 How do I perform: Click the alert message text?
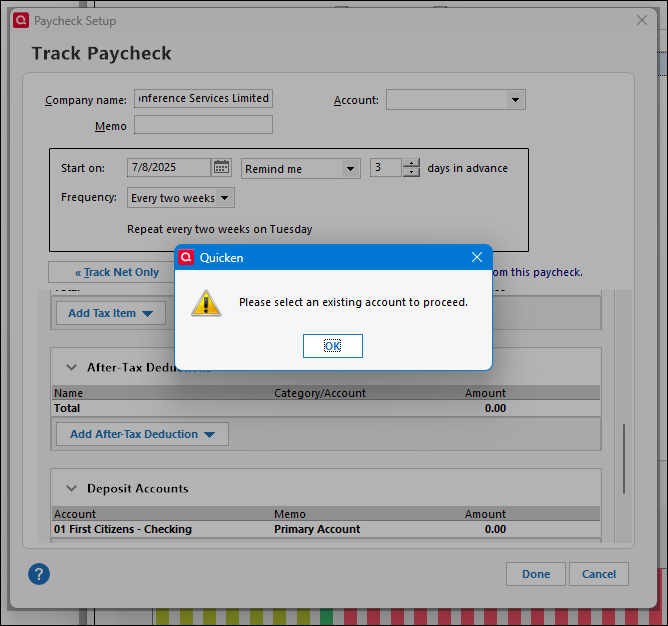pos(353,302)
